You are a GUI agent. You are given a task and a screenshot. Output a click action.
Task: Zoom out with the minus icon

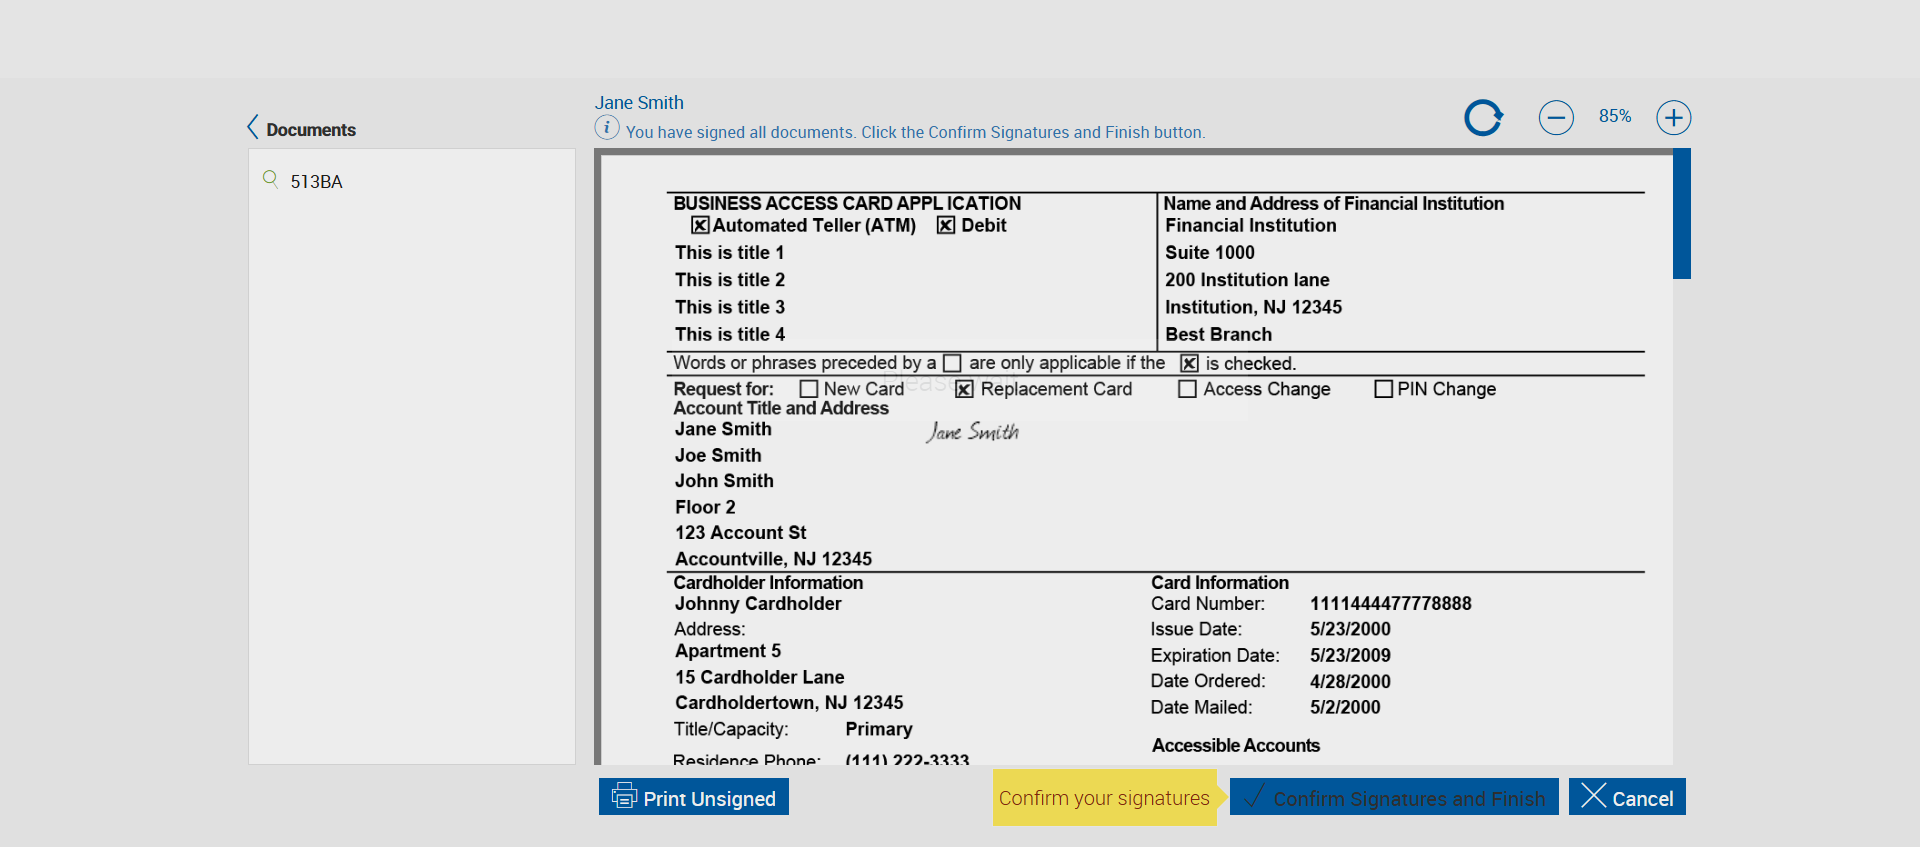(1556, 117)
